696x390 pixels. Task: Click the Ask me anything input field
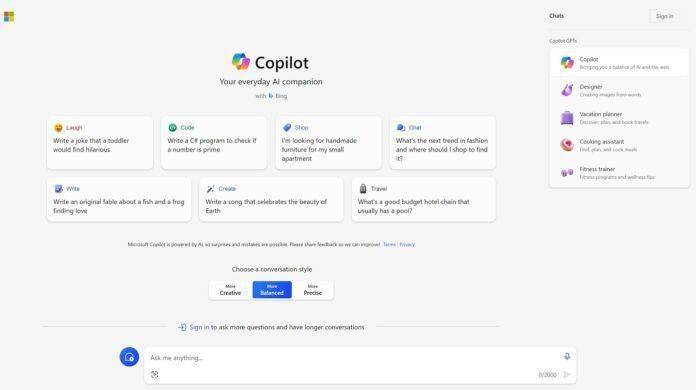tap(351, 358)
